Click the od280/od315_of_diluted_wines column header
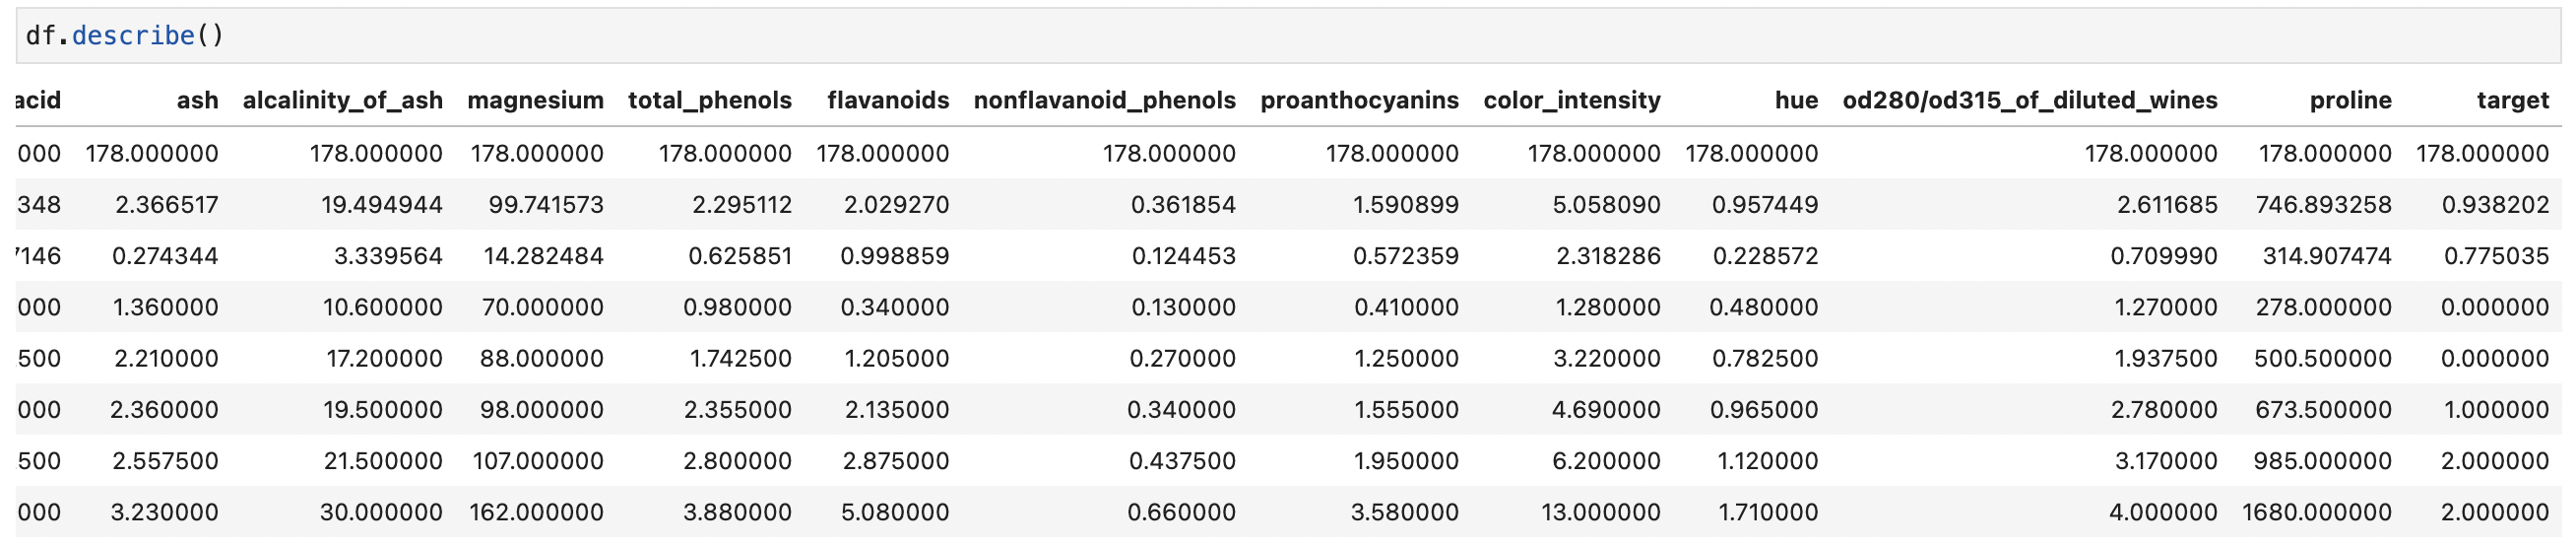2576x546 pixels. 2029,100
